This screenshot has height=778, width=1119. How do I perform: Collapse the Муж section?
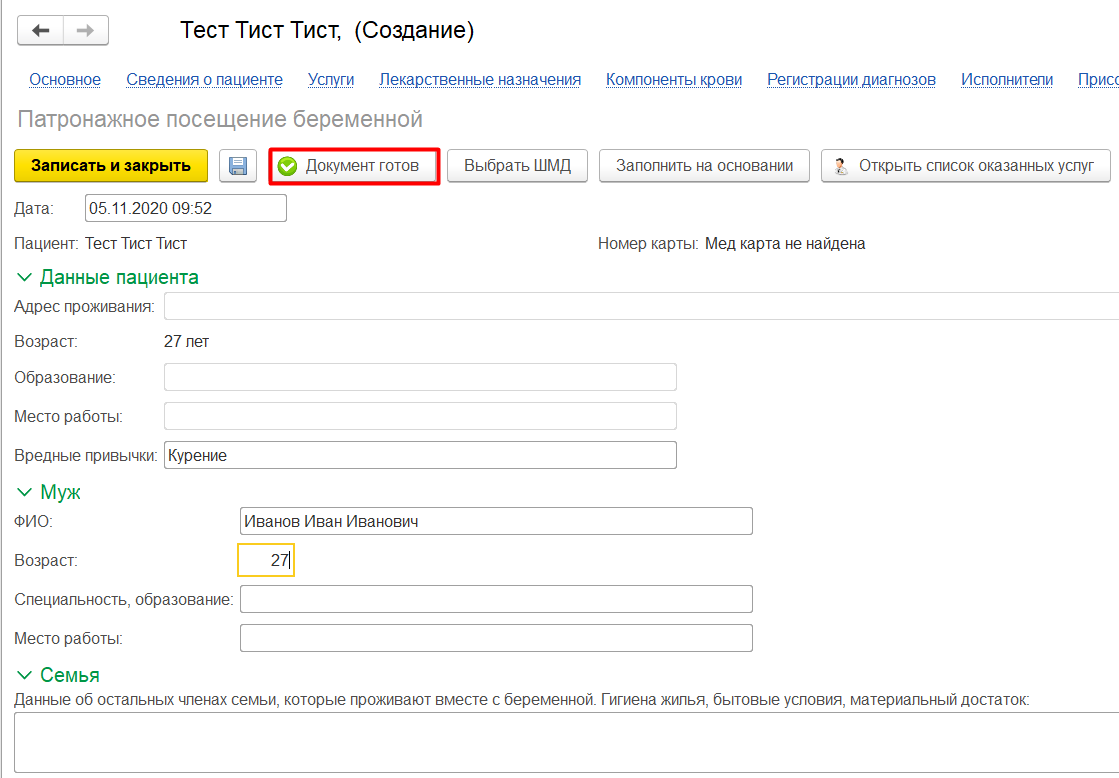tap(24, 492)
